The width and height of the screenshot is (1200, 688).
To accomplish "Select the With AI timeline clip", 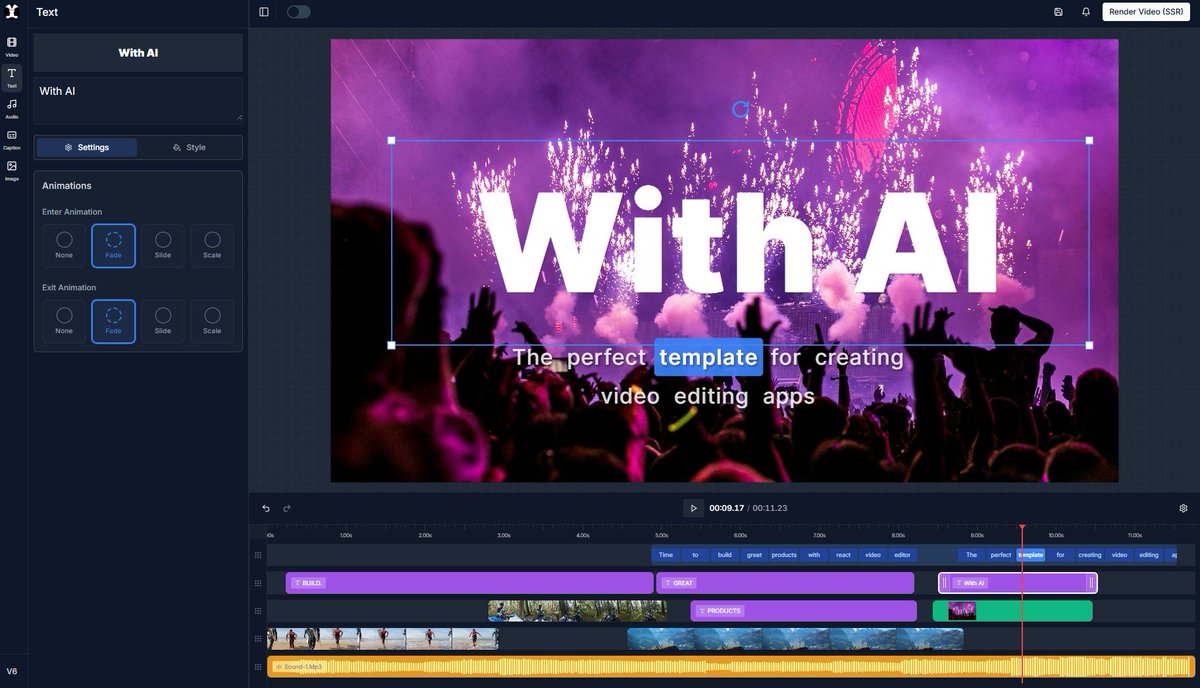I will point(1017,583).
